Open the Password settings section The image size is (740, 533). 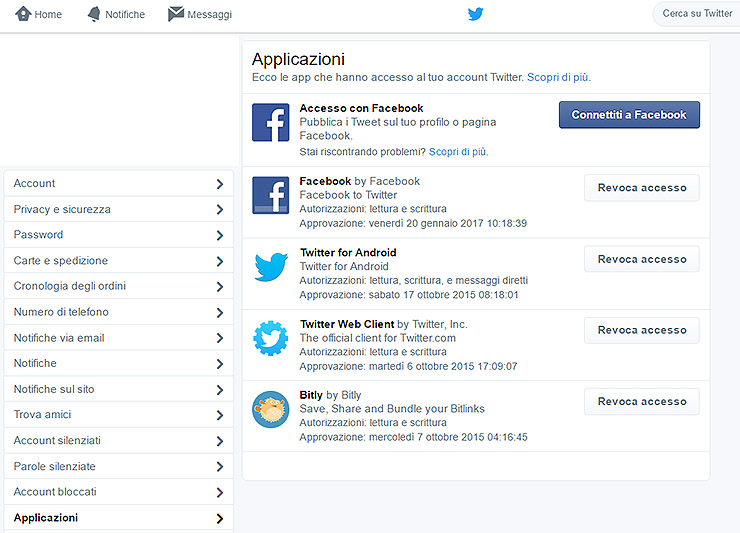tap(38, 235)
